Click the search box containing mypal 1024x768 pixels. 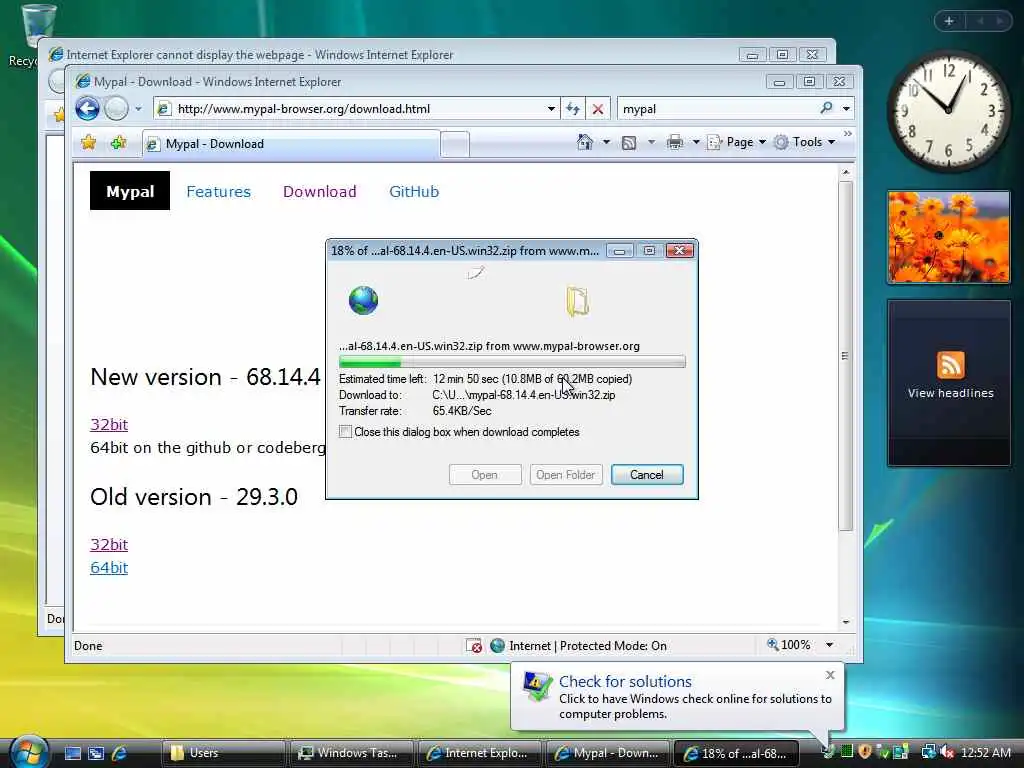(x=717, y=109)
